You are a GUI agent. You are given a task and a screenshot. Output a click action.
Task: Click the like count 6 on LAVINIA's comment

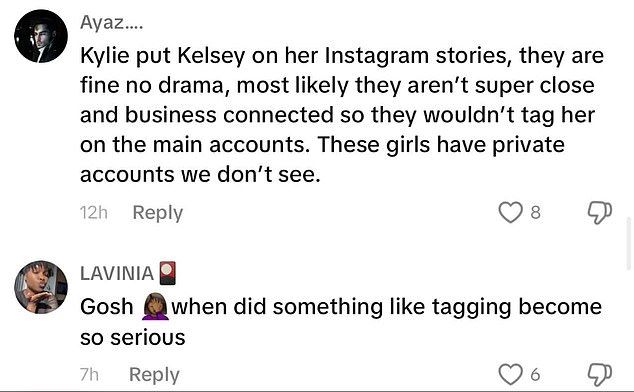(535, 375)
